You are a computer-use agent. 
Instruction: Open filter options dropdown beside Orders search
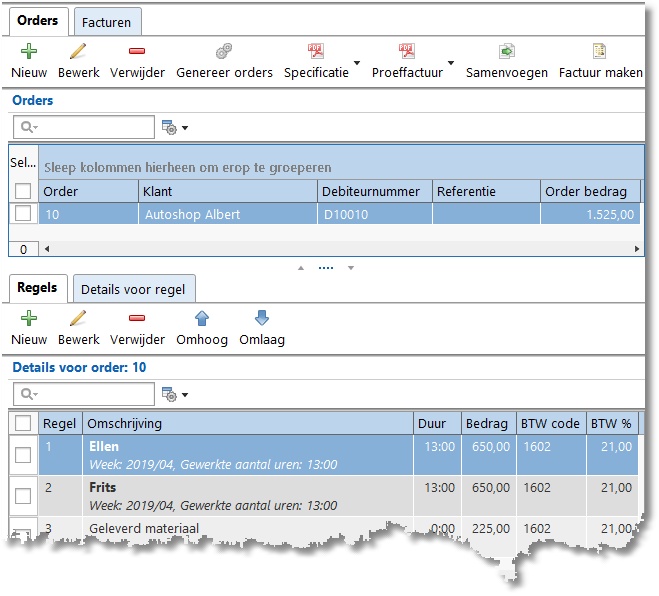click(x=175, y=128)
